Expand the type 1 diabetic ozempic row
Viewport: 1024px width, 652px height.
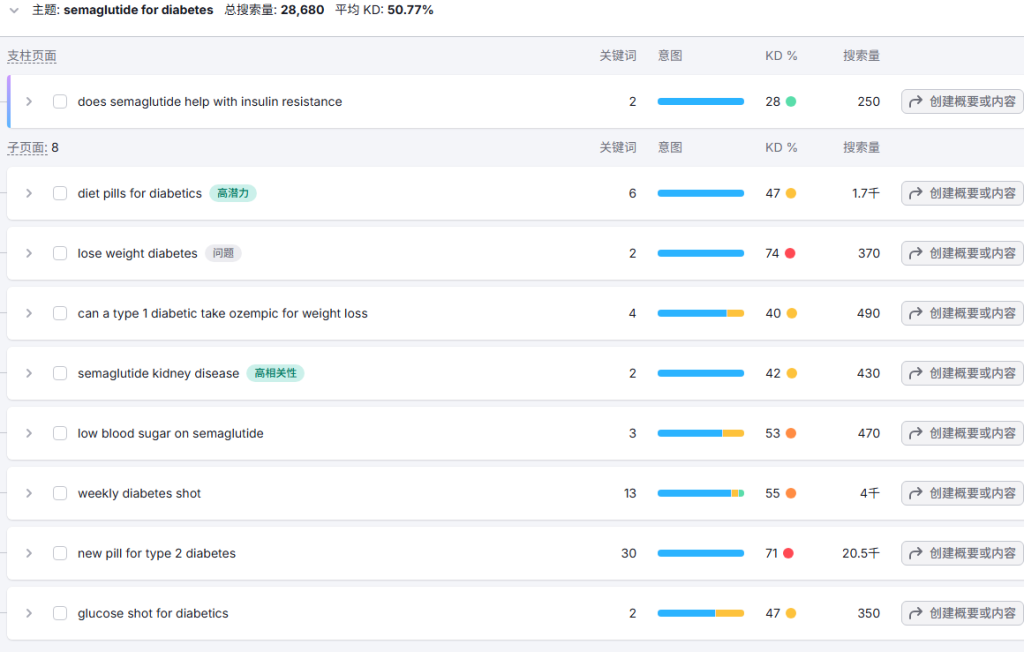pos(29,314)
